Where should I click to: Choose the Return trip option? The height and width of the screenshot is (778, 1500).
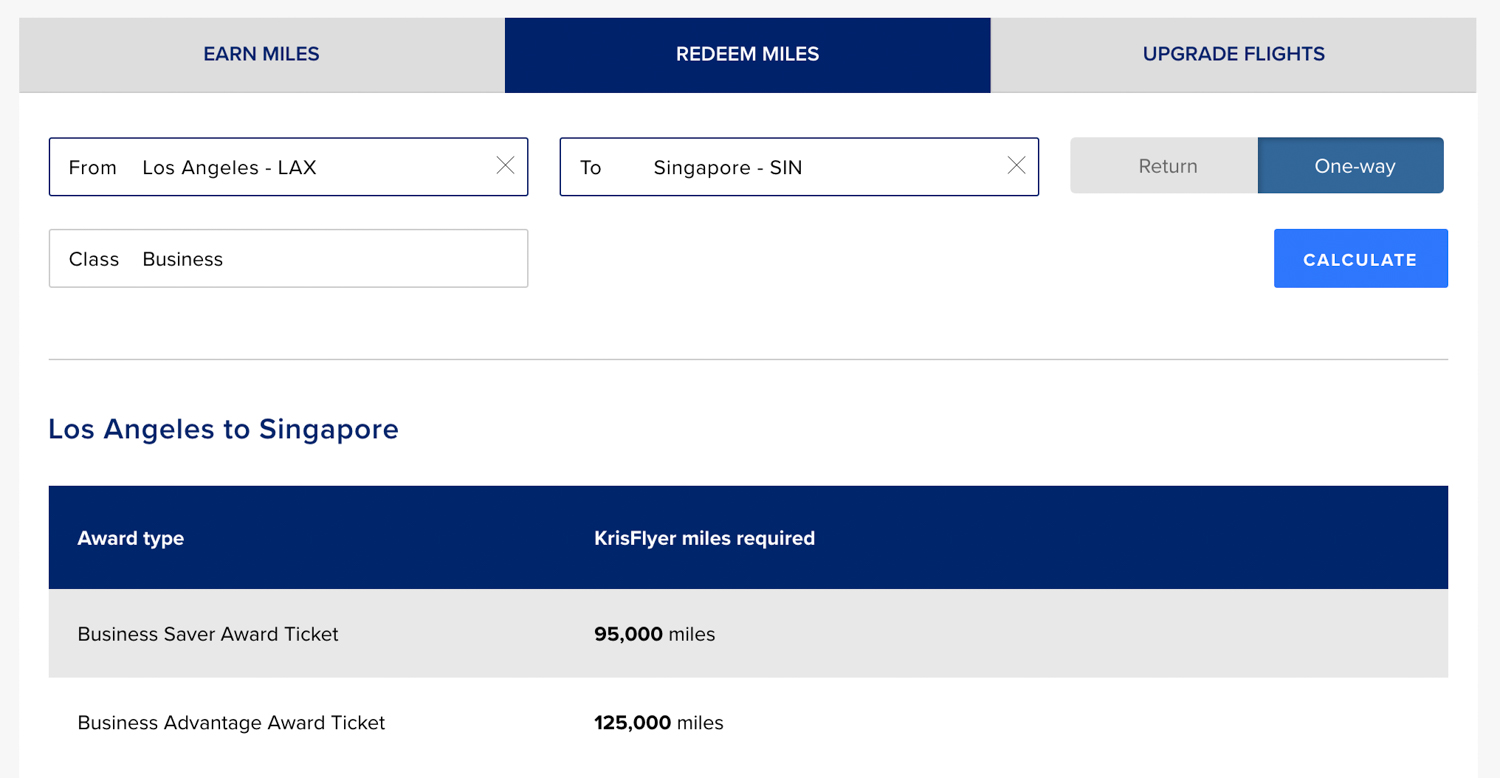click(x=1165, y=166)
